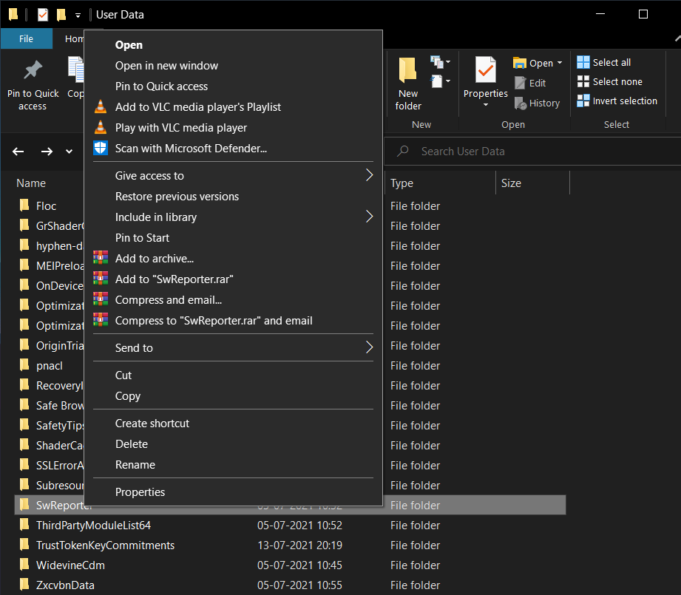Expand the Include in library submenu

pyautogui.click(x=369, y=217)
